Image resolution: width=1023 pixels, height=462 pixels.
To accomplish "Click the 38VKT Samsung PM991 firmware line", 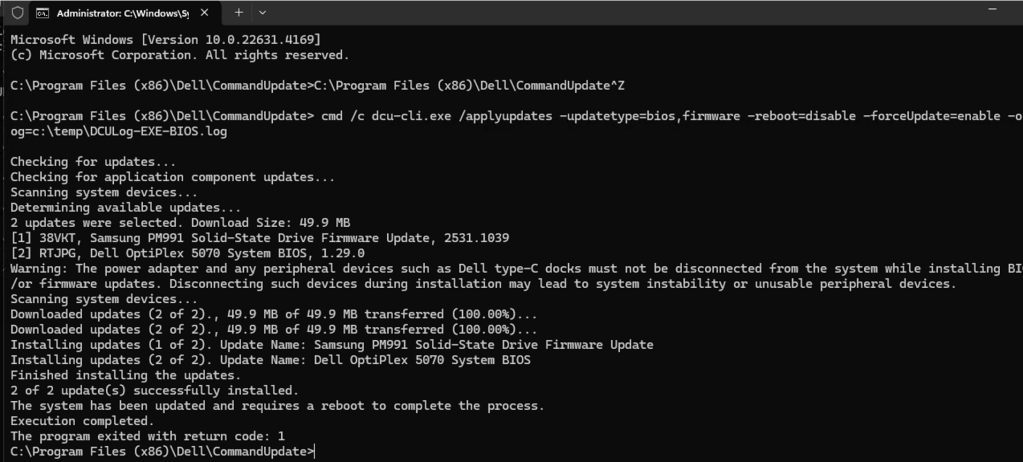I will pos(260,238).
